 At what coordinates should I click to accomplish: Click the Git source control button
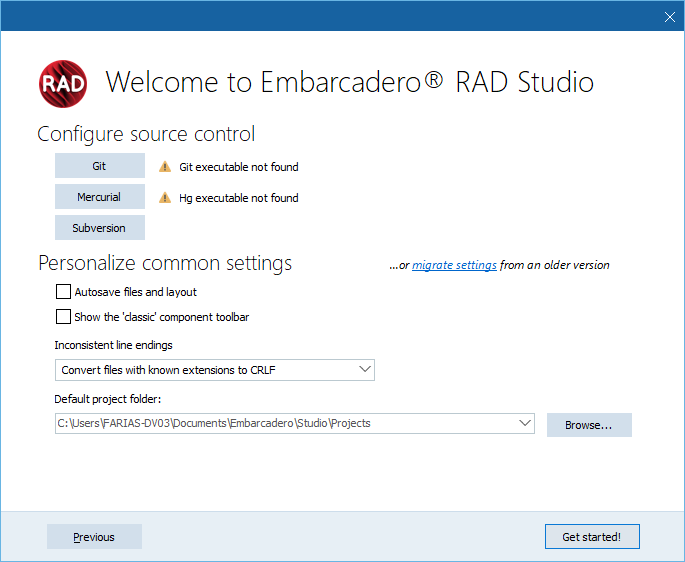(100, 166)
